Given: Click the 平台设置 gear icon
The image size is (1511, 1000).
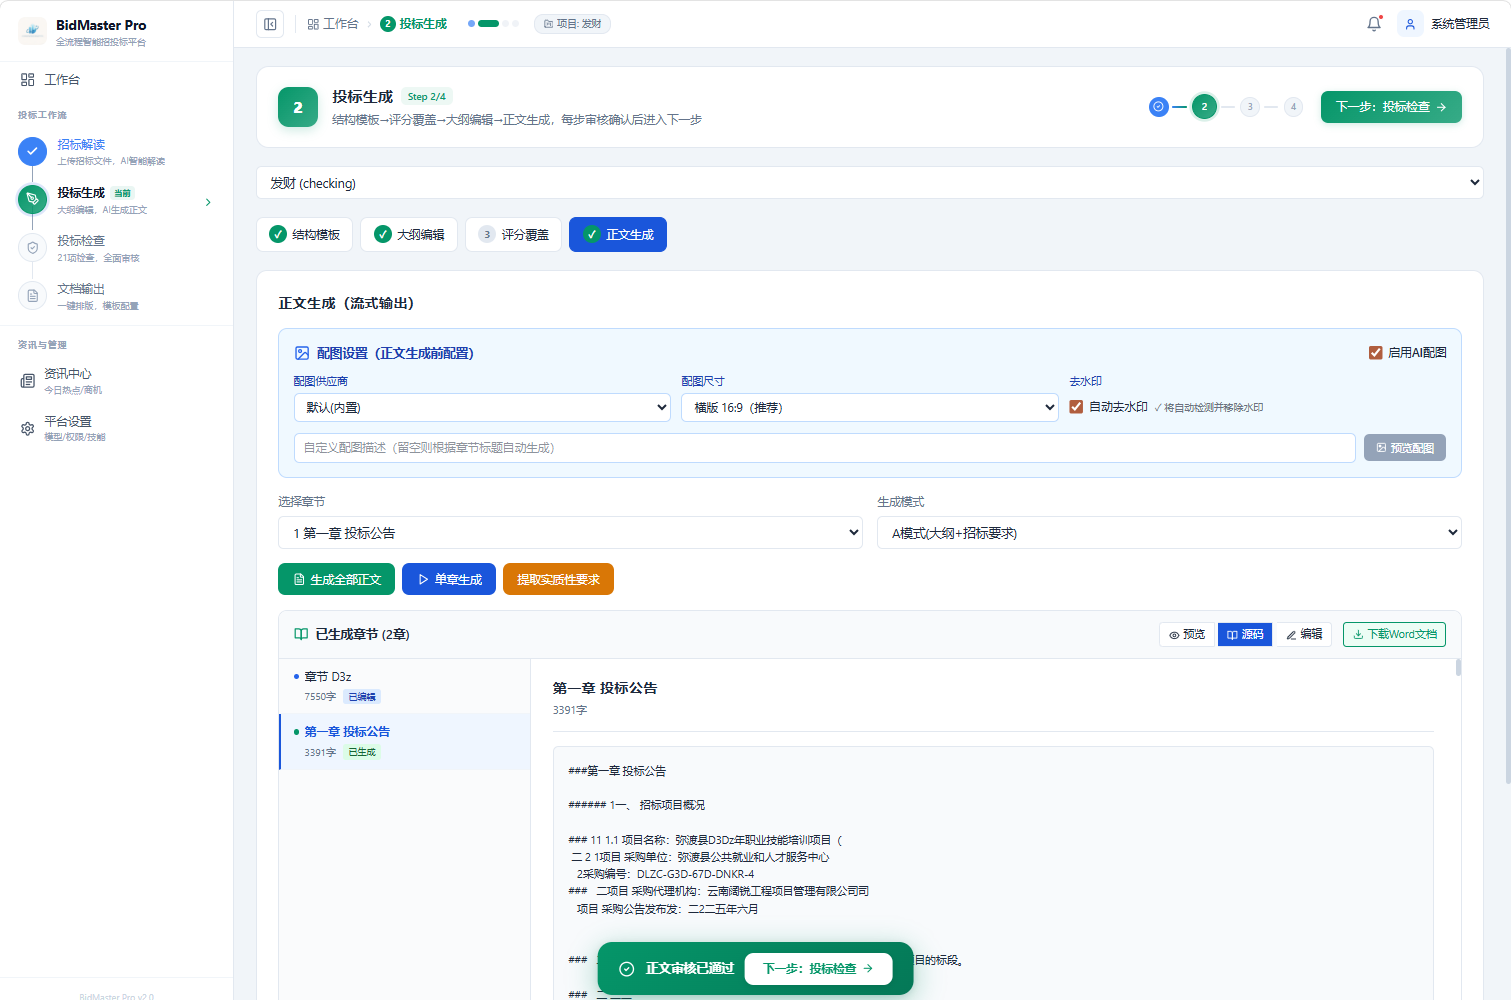Looking at the screenshot, I should [28, 429].
